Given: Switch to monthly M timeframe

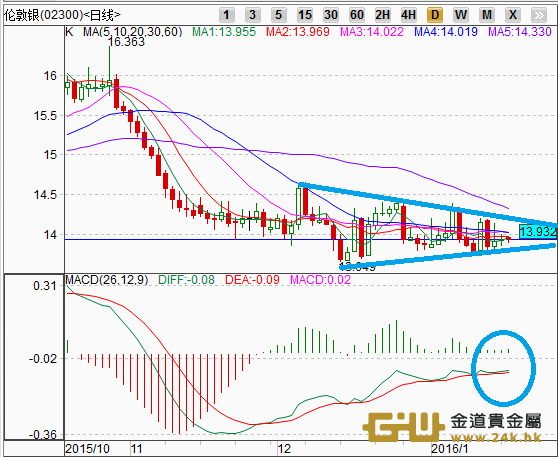Looking at the screenshot, I should (x=486, y=15).
